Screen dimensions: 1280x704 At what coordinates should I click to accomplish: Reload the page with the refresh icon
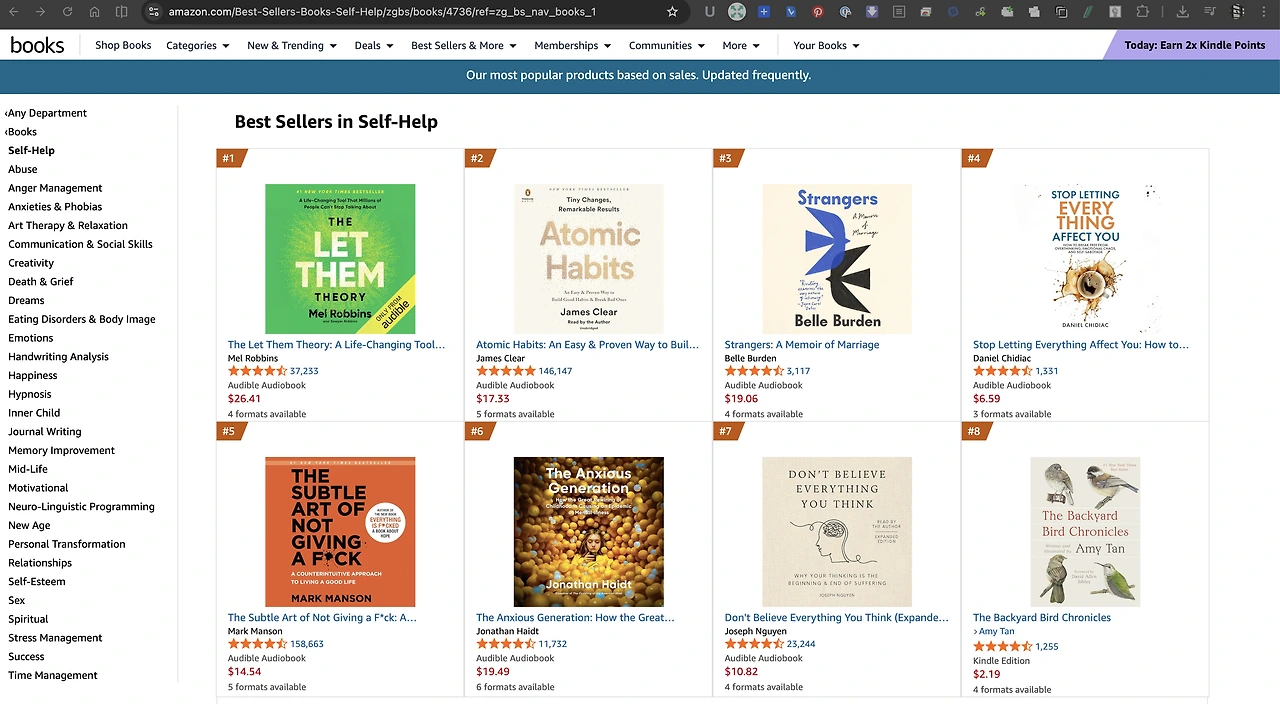click(66, 11)
